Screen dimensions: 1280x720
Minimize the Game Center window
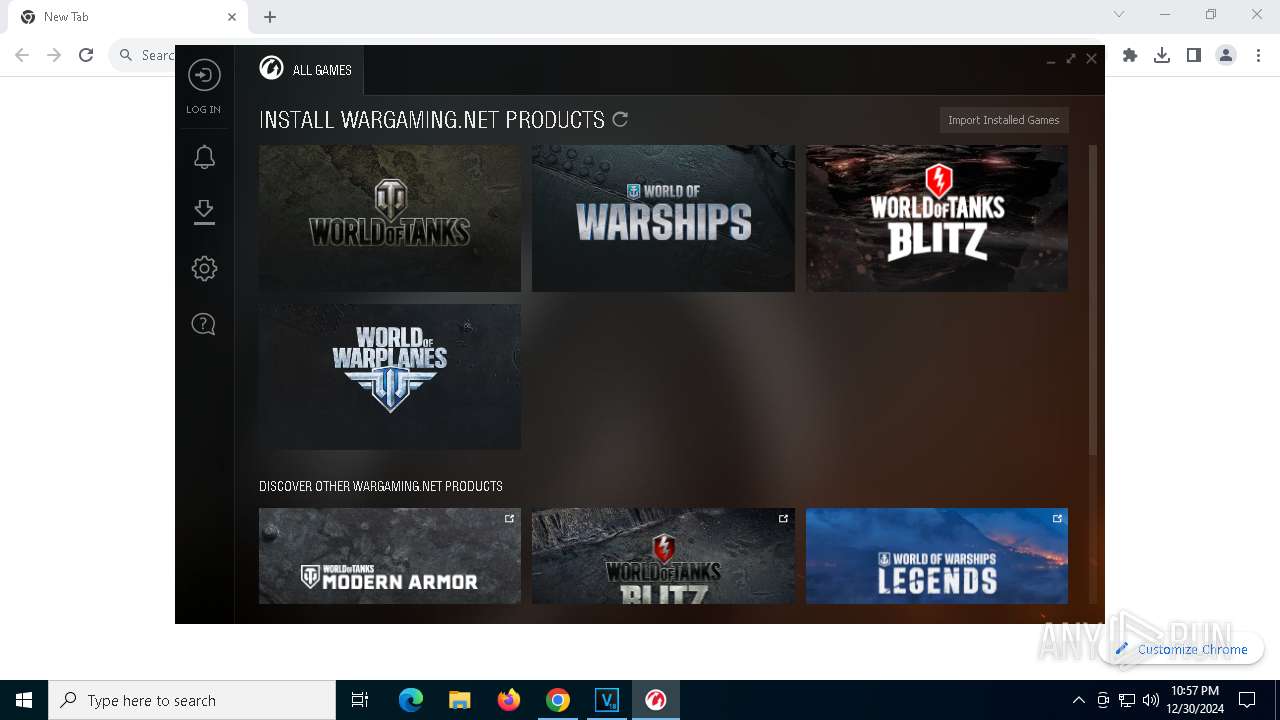point(1051,59)
